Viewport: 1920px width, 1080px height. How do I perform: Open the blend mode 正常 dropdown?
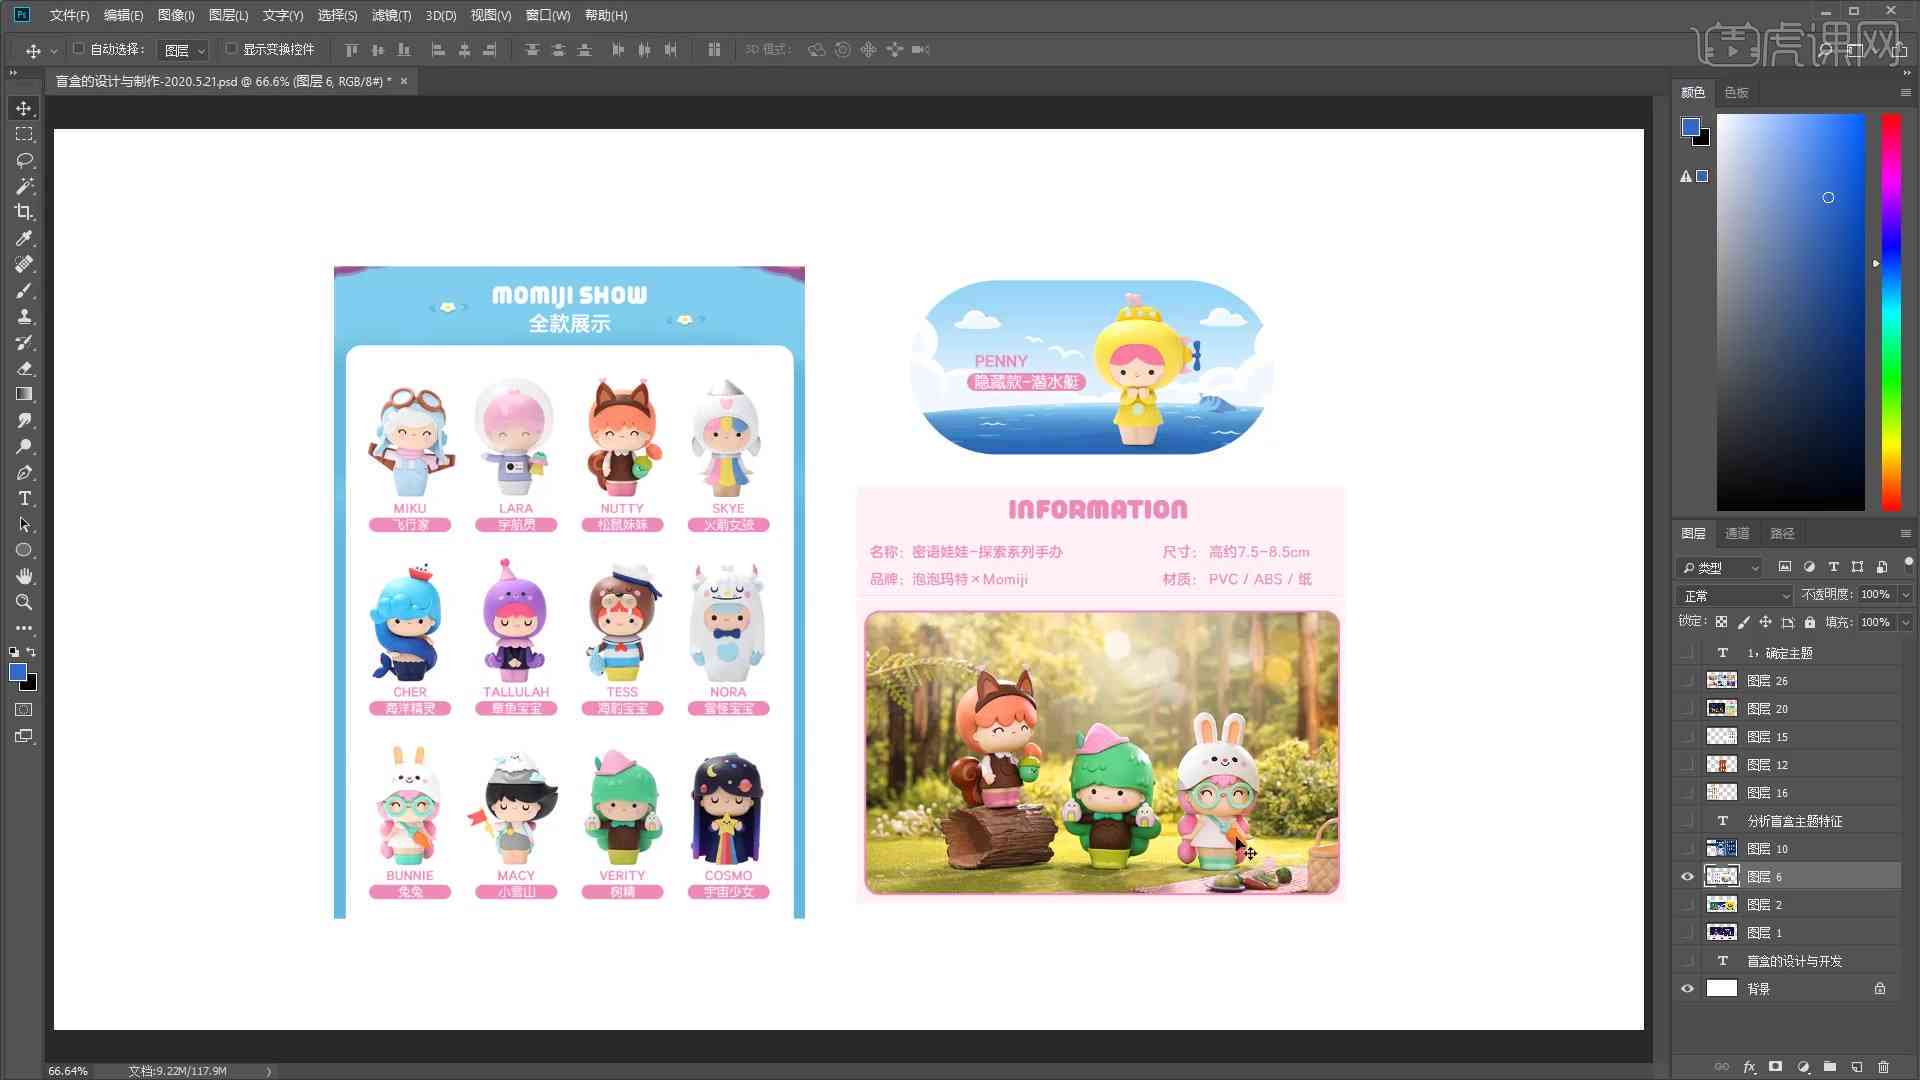click(1735, 596)
